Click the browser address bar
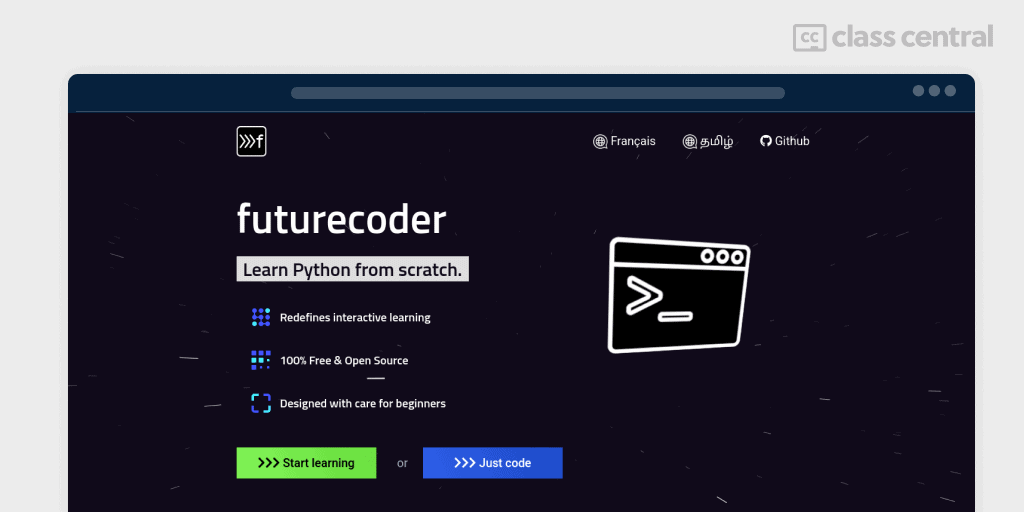This screenshot has height=512, width=1024. [537, 93]
